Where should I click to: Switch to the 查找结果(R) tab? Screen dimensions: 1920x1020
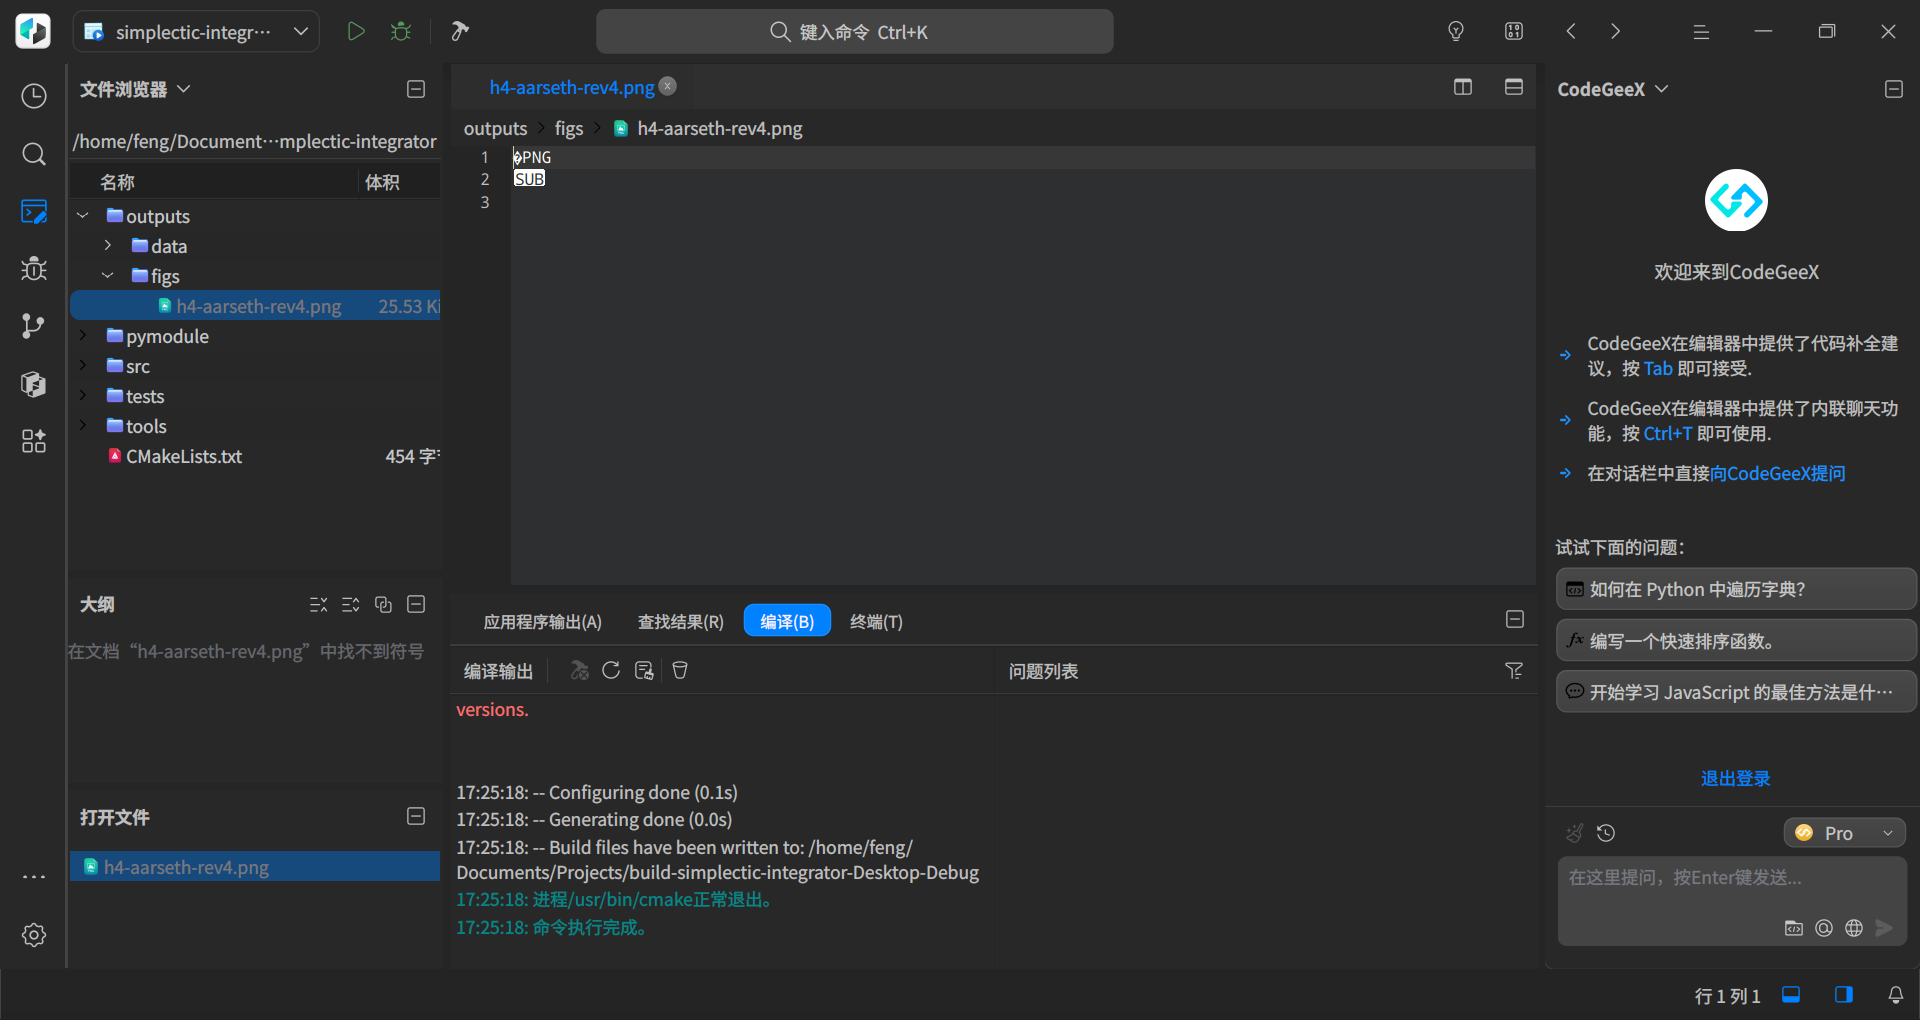[681, 621]
